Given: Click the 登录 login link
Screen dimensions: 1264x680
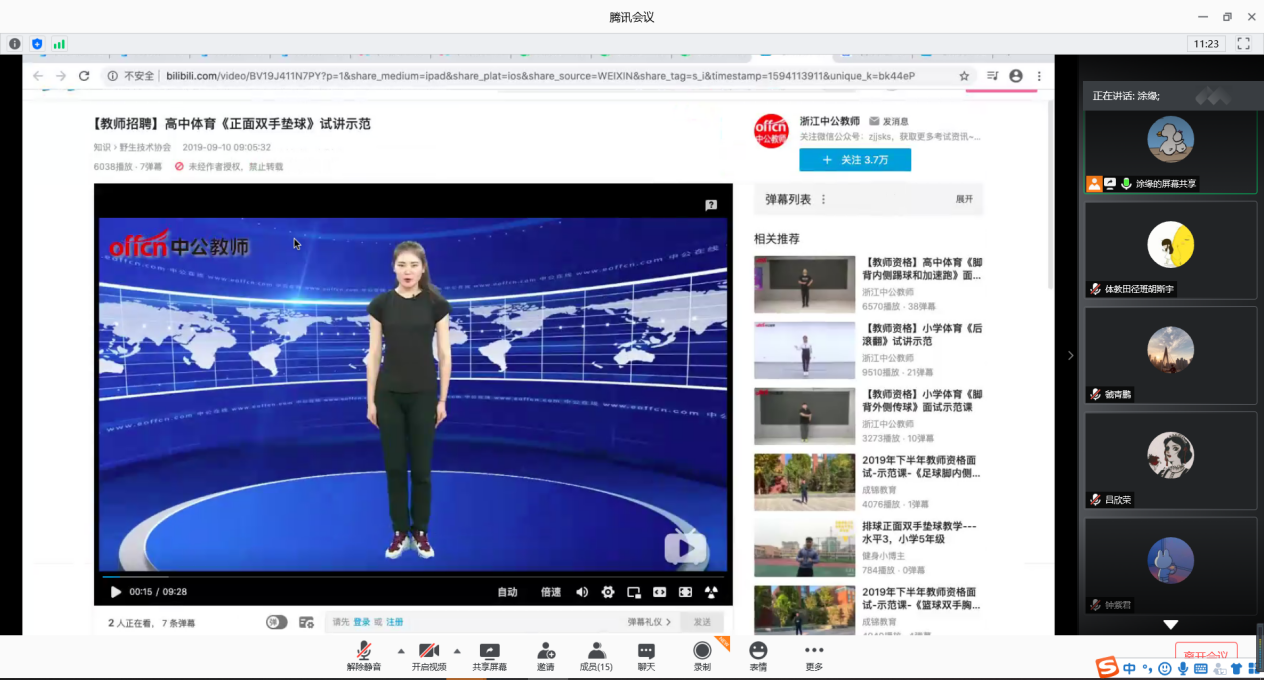Looking at the screenshot, I should tap(361, 622).
